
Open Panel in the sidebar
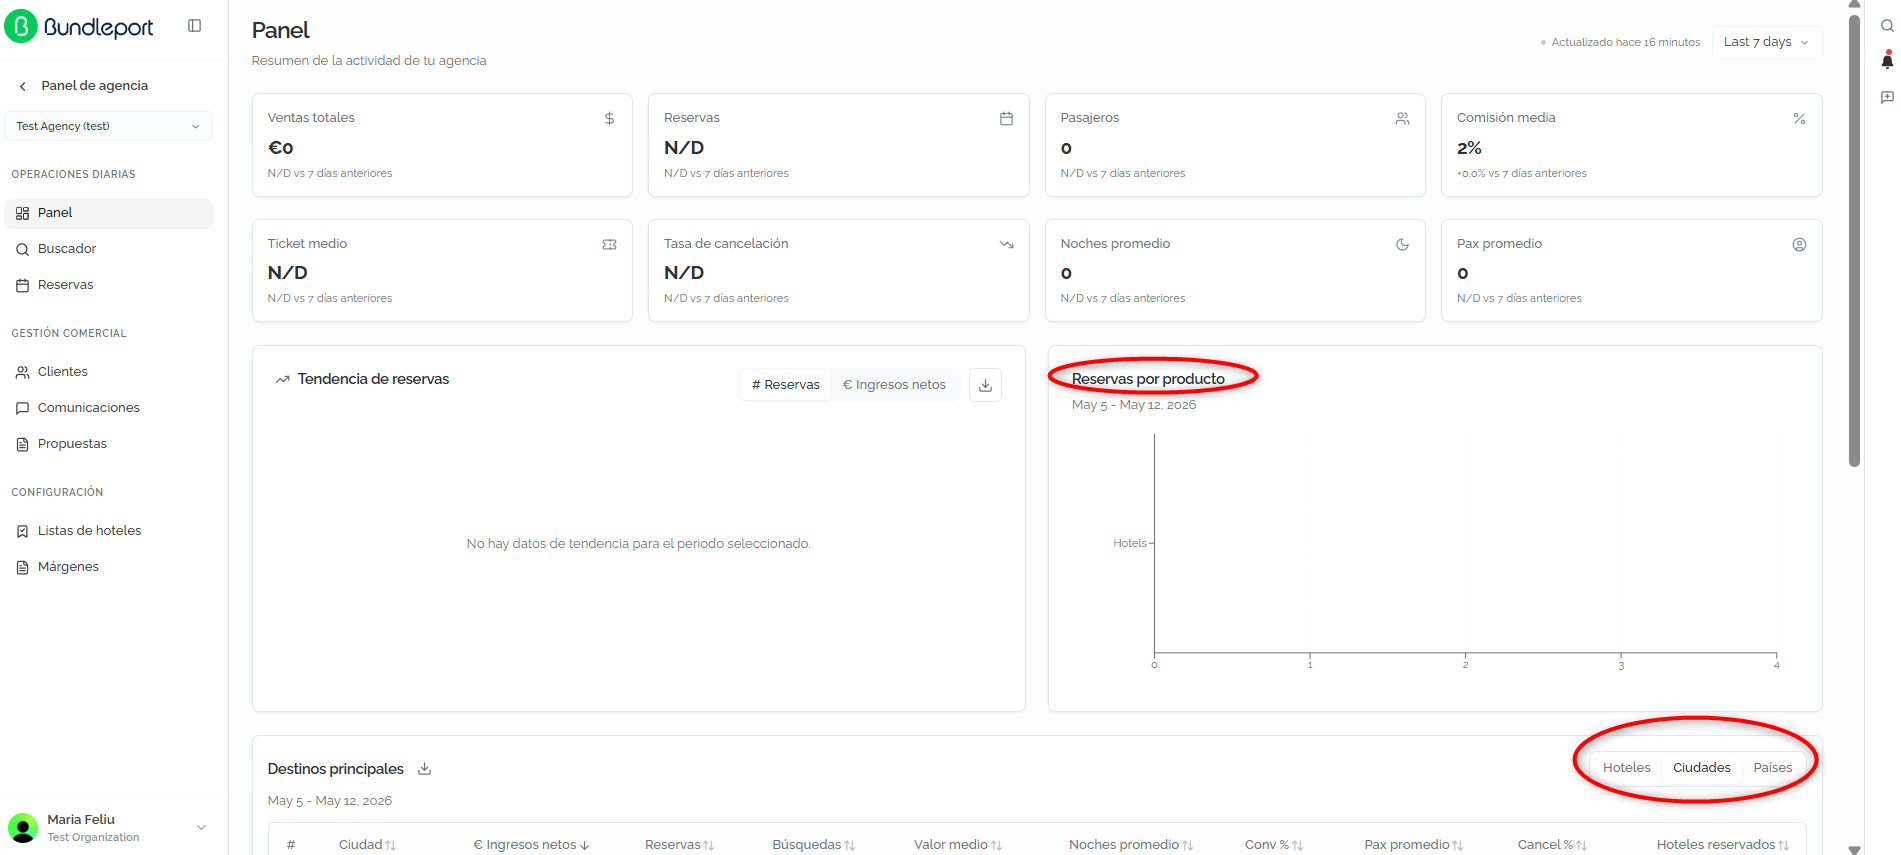coord(108,213)
